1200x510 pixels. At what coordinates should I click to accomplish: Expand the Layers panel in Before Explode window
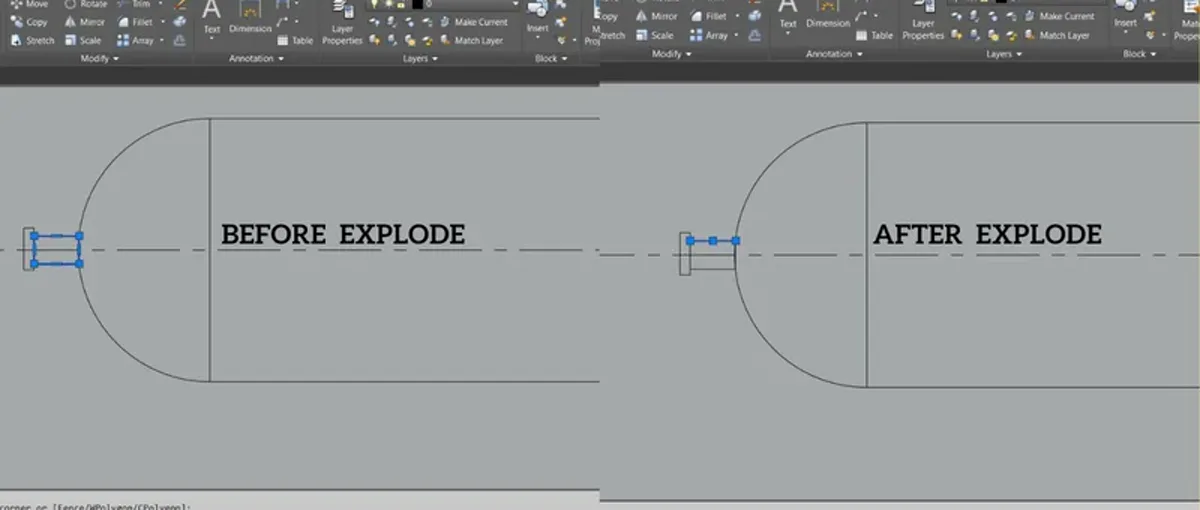point(421,59)
